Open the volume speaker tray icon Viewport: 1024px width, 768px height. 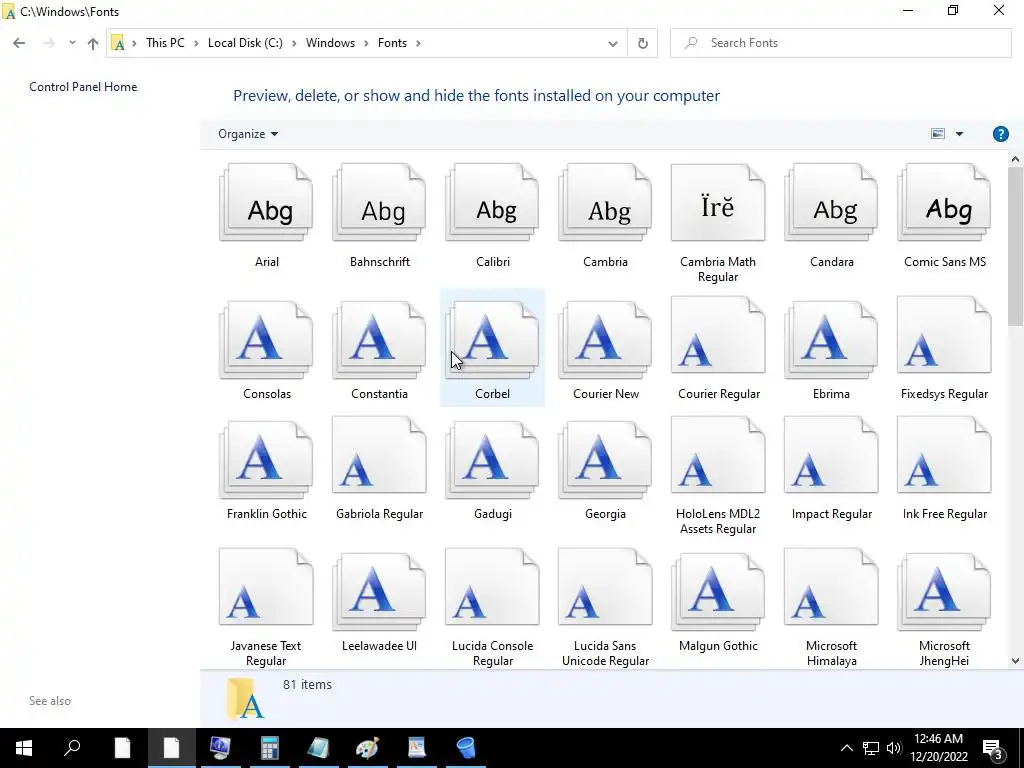point(894,748)
